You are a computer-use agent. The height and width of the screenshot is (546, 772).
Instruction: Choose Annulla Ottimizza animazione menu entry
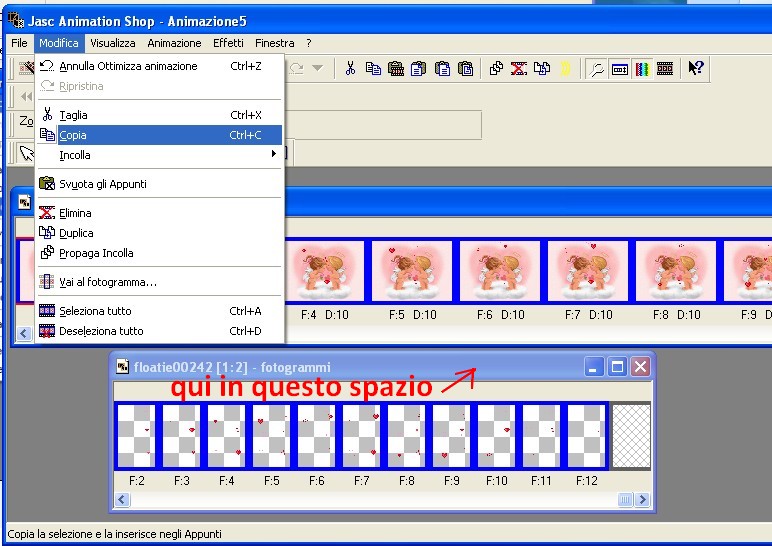pos(160,66)
